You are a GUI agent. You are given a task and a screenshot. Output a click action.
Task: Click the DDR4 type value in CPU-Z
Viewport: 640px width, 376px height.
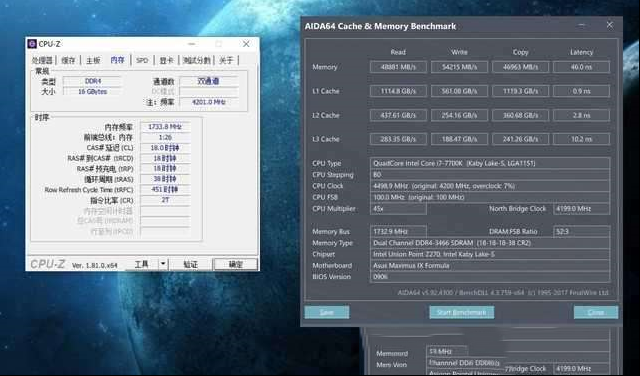coord(93,81)
